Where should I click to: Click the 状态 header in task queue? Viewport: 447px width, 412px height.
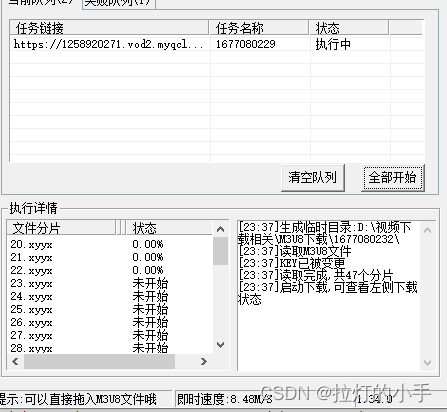coord(349,28)
